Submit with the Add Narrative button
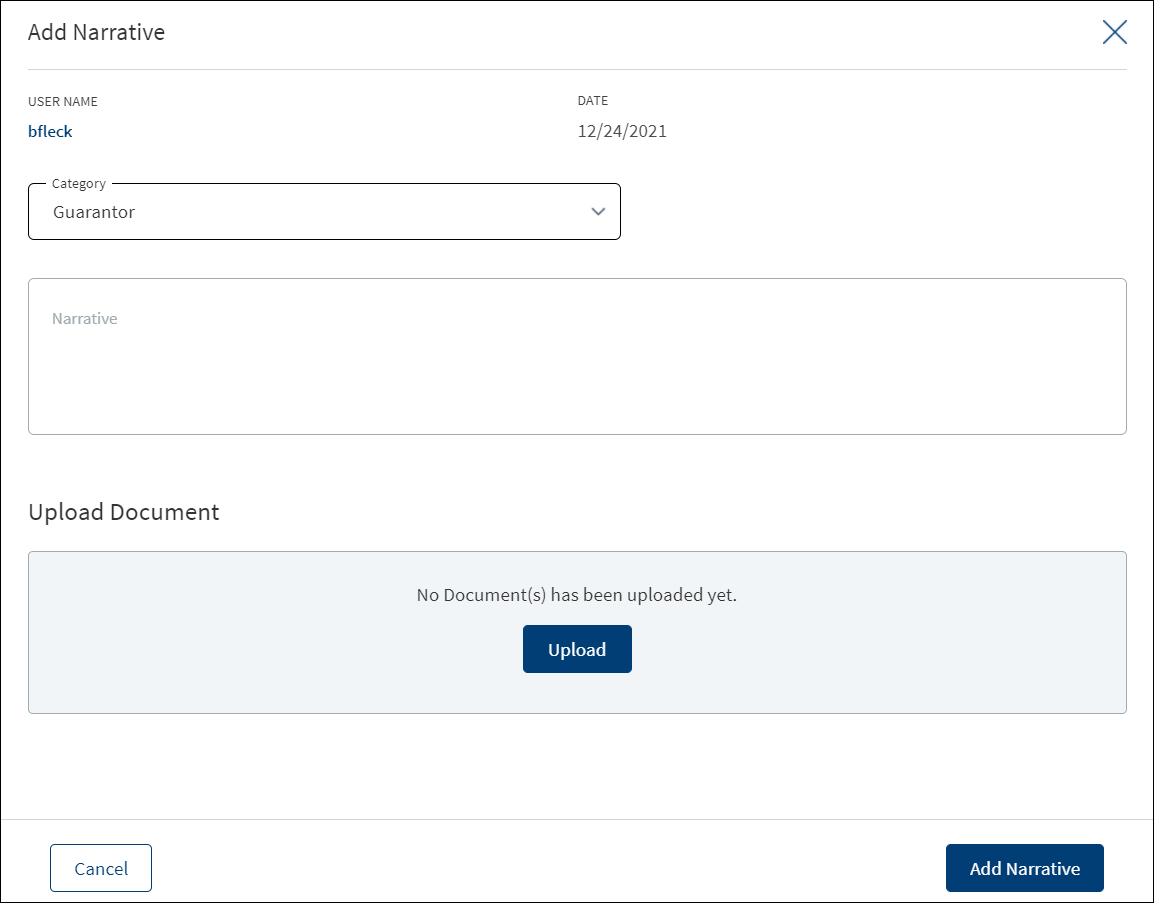 point(1024,868)
